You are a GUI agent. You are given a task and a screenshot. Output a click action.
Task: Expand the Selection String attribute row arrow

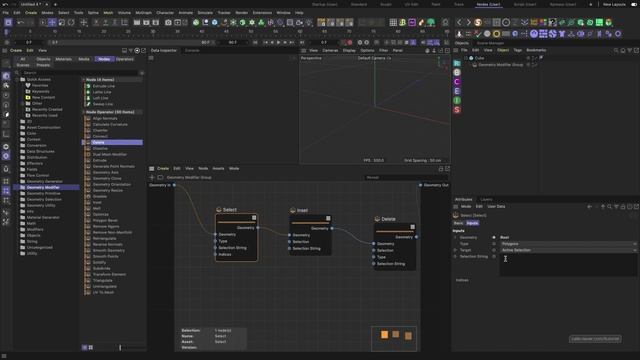(456, 256)
